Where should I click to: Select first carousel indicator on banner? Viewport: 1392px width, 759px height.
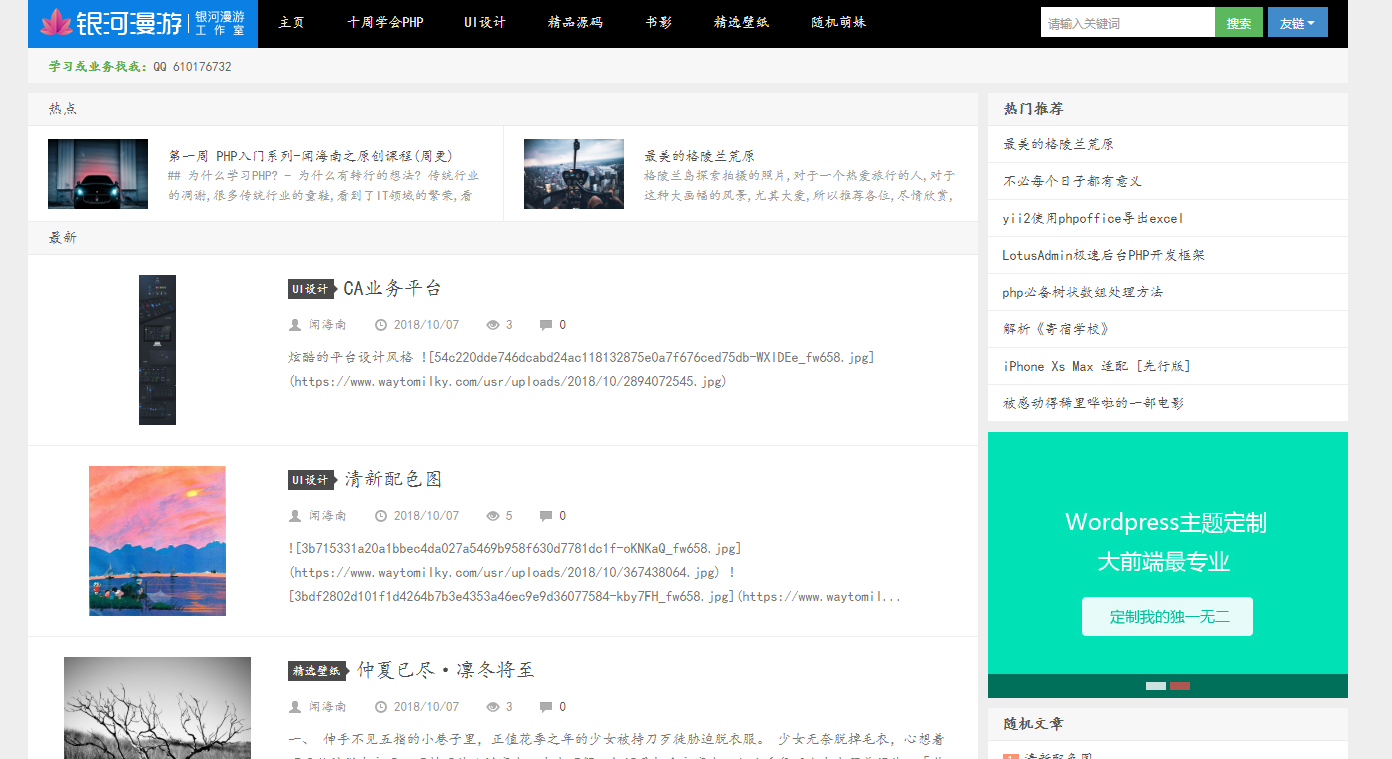pos(1156,686)
